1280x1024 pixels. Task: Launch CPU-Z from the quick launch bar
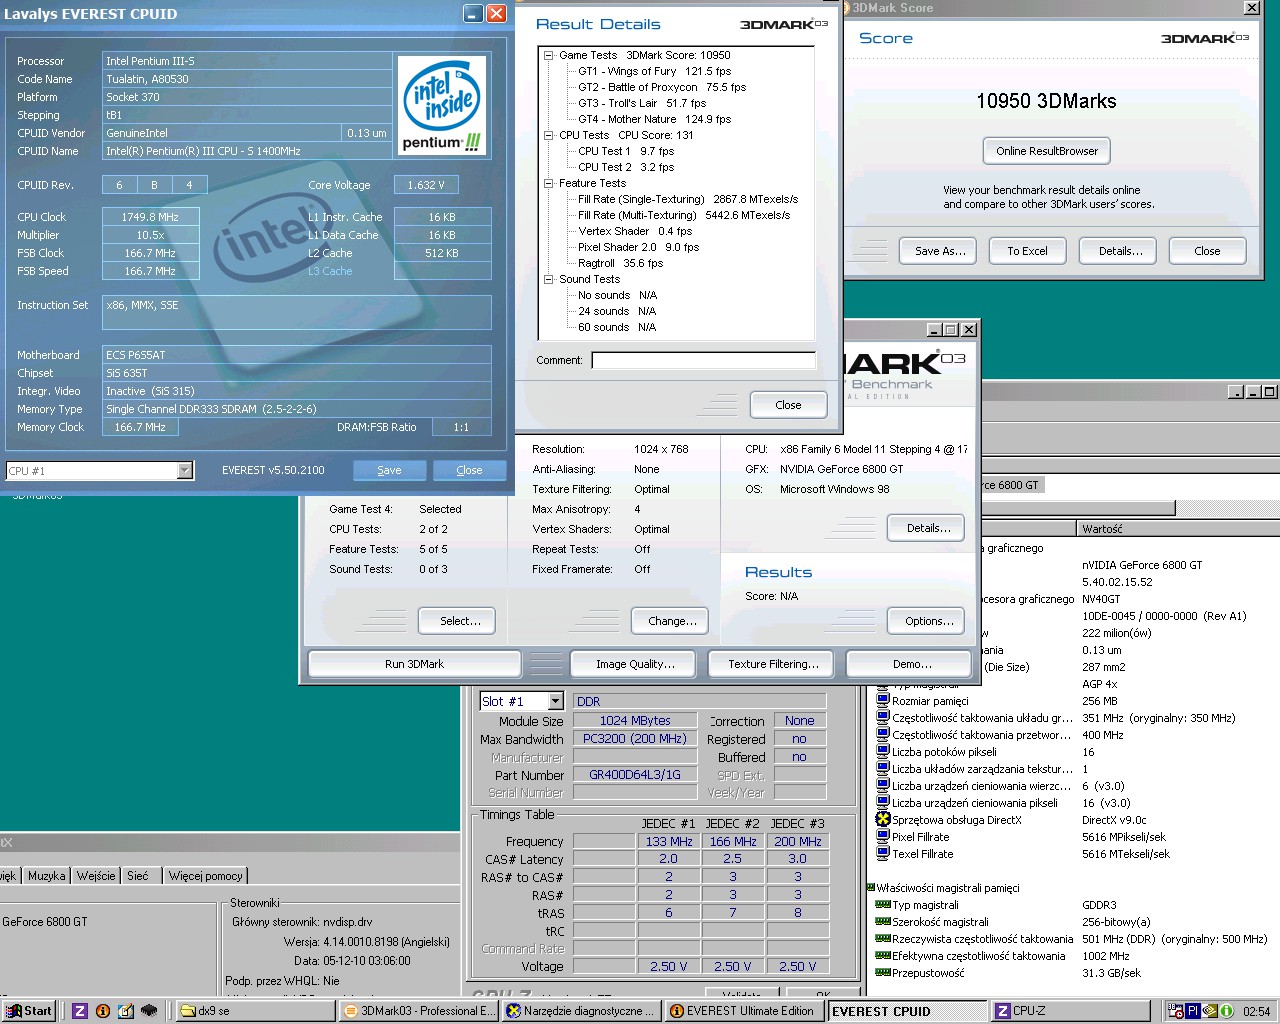click(80, 1011)
